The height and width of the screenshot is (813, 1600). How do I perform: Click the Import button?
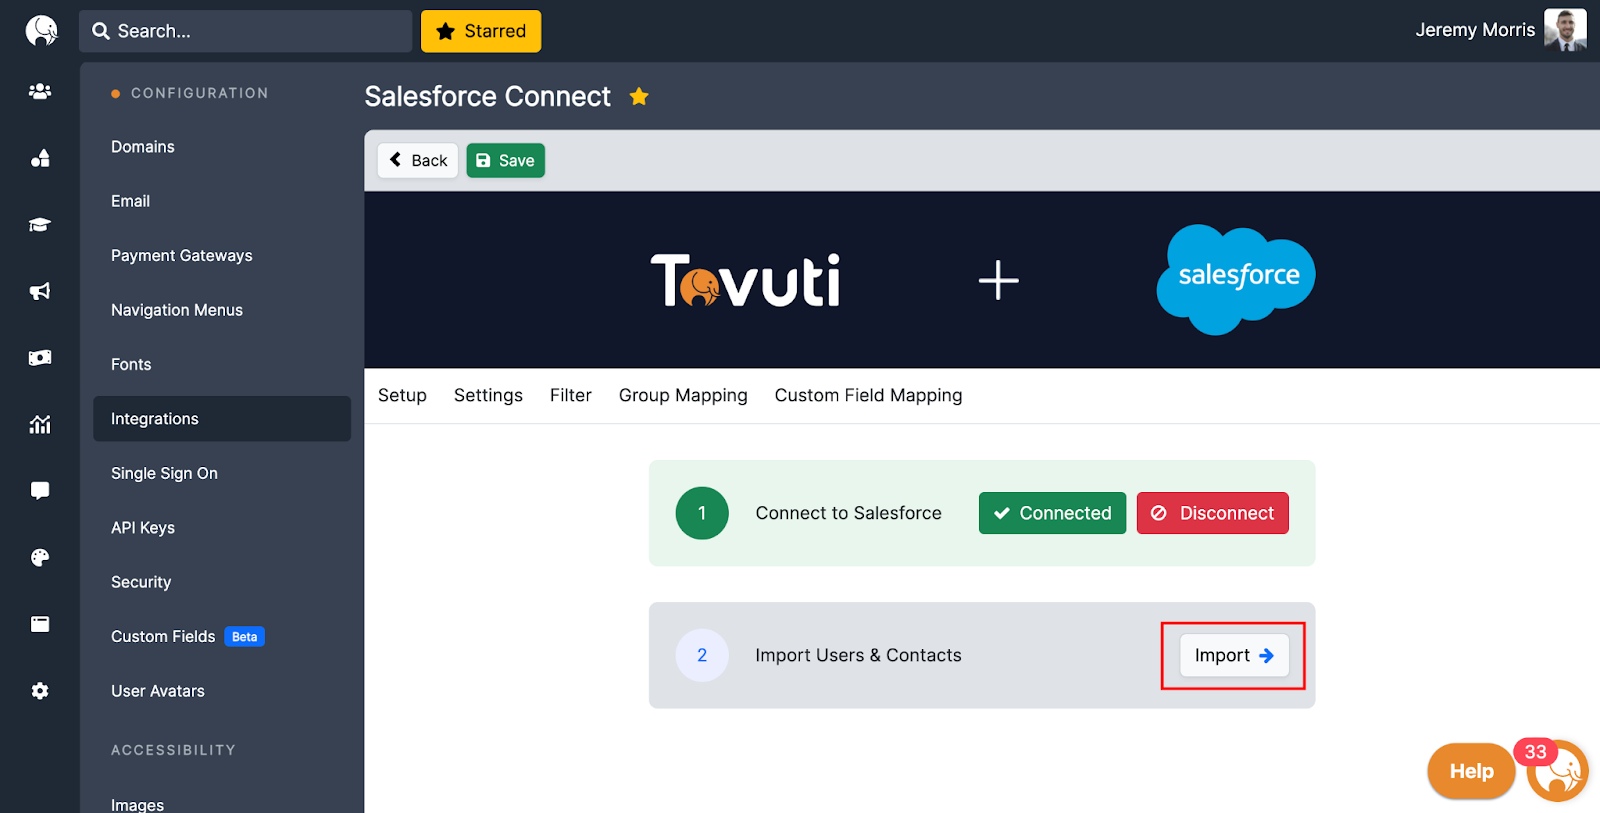coord(1234,656)
